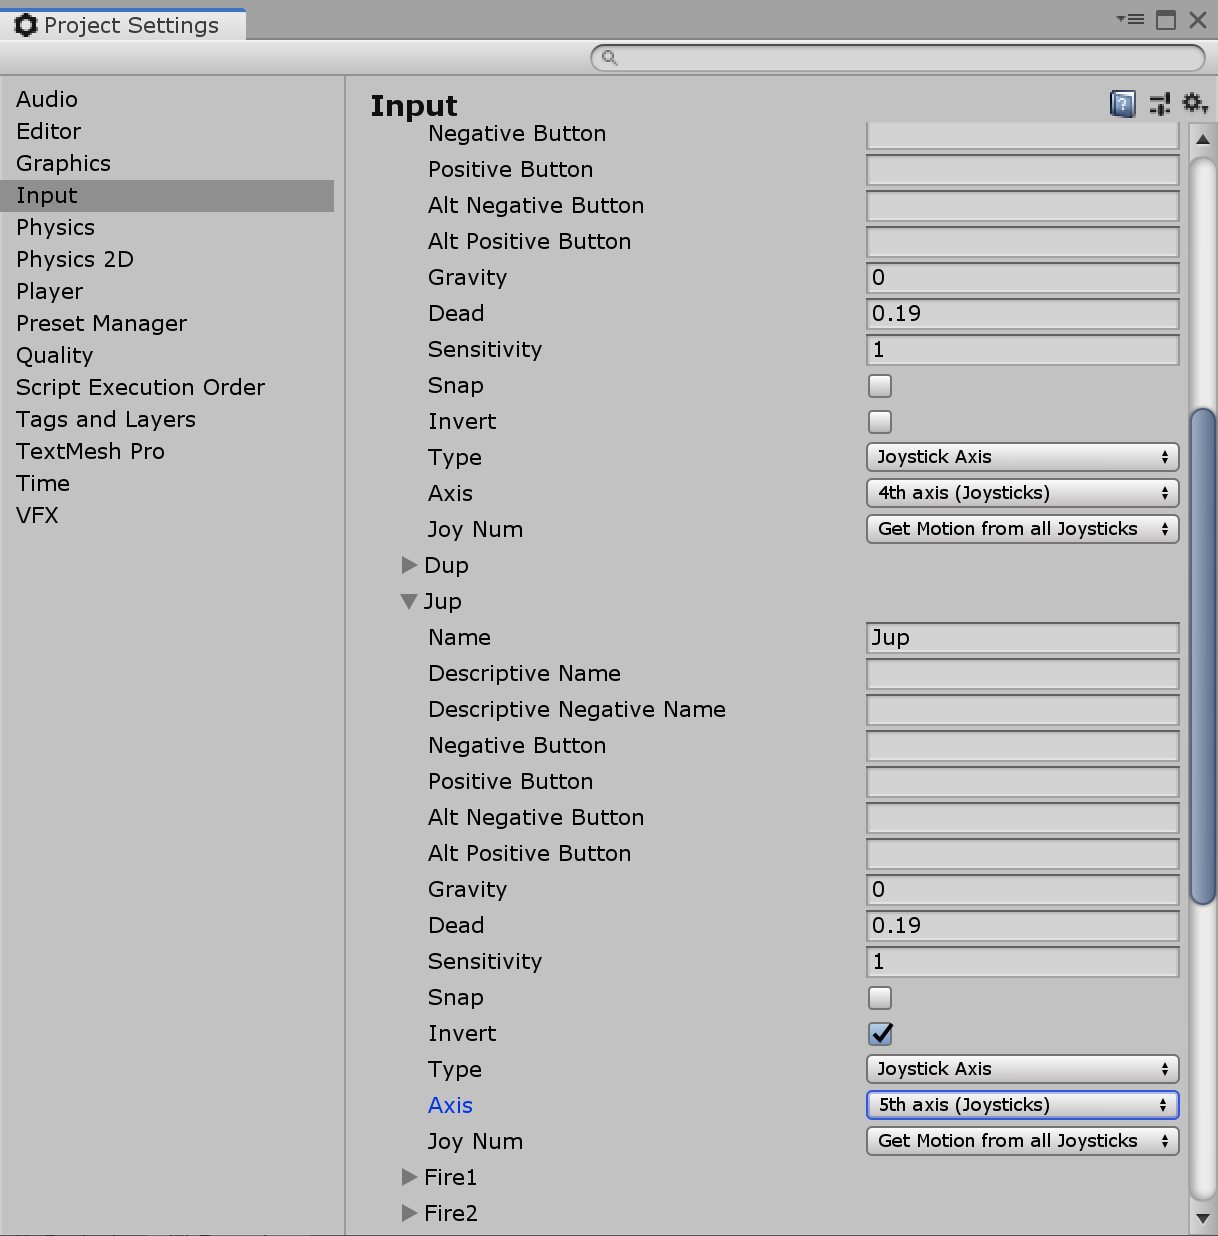Disable Invert on the Jup axis
Image resolution: width=1218 pixels, height=1236 pixels.
point(879,1033)
